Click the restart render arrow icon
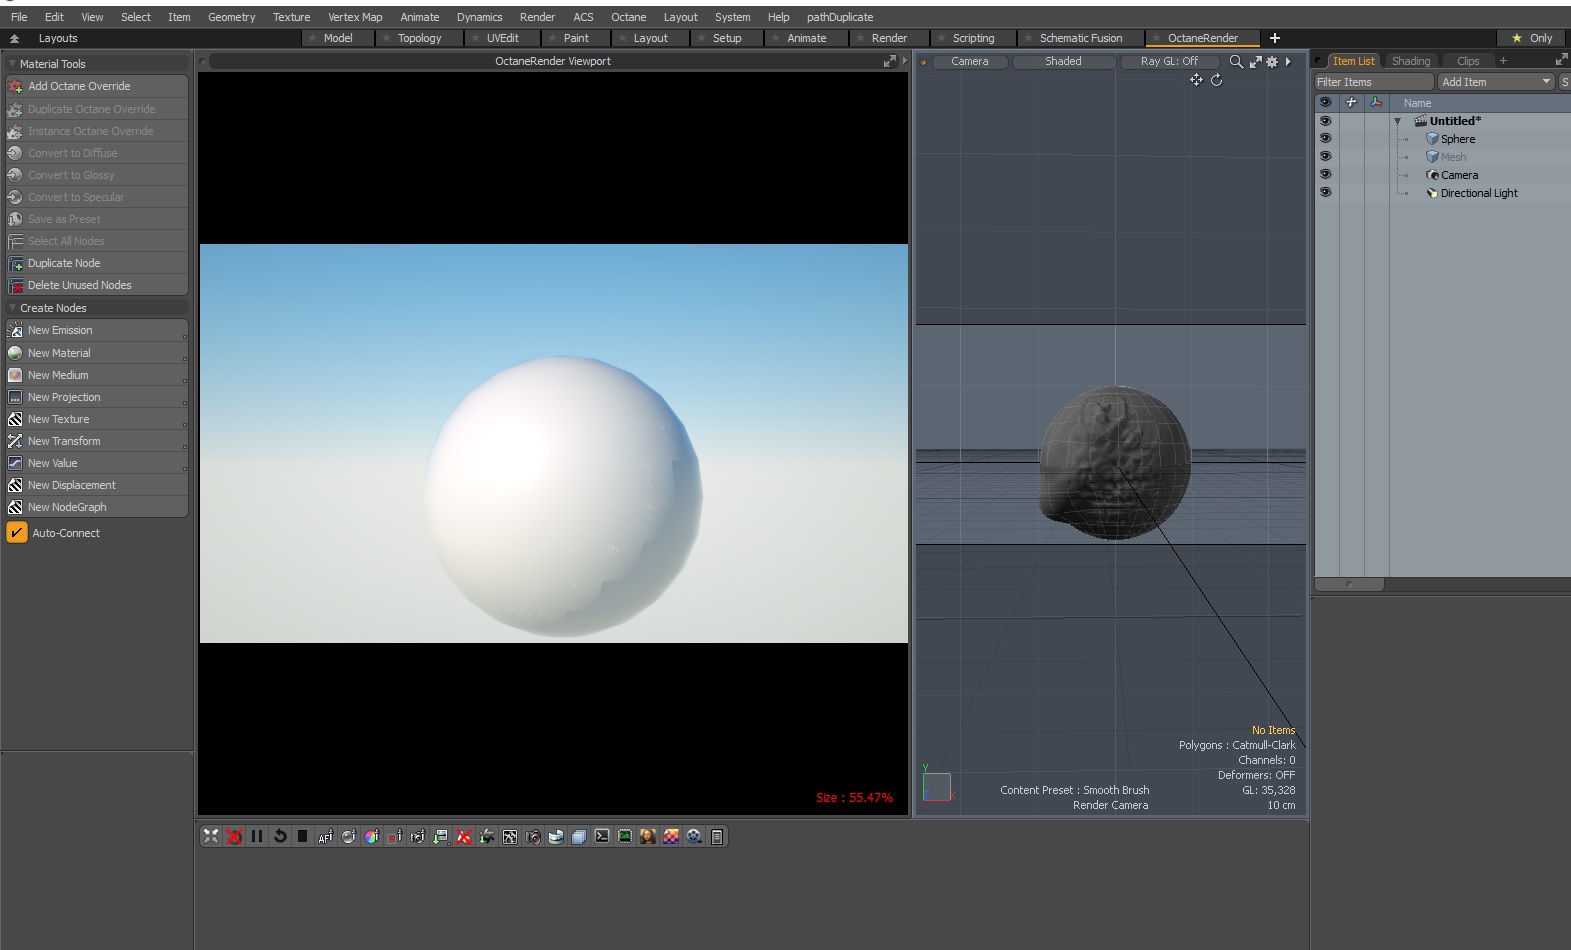Screen dimensions: 1571x950 pos(280,836)
